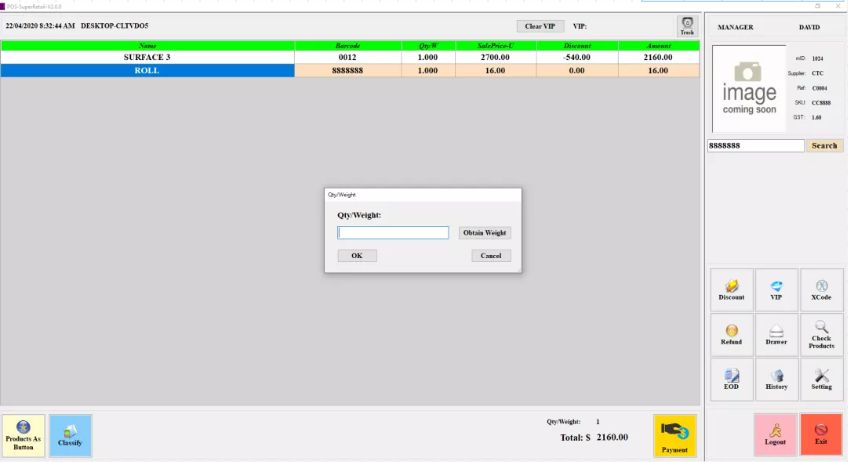848x462 pixels.
Task: Open Check Products lookup
Action: [821, 334]
